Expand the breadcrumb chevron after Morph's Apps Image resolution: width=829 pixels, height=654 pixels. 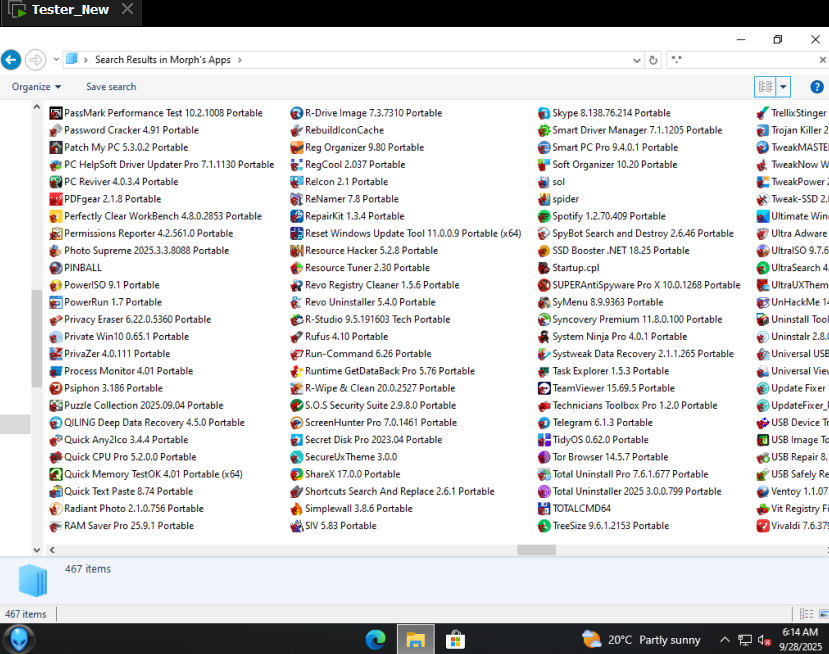tap(240, 60)
